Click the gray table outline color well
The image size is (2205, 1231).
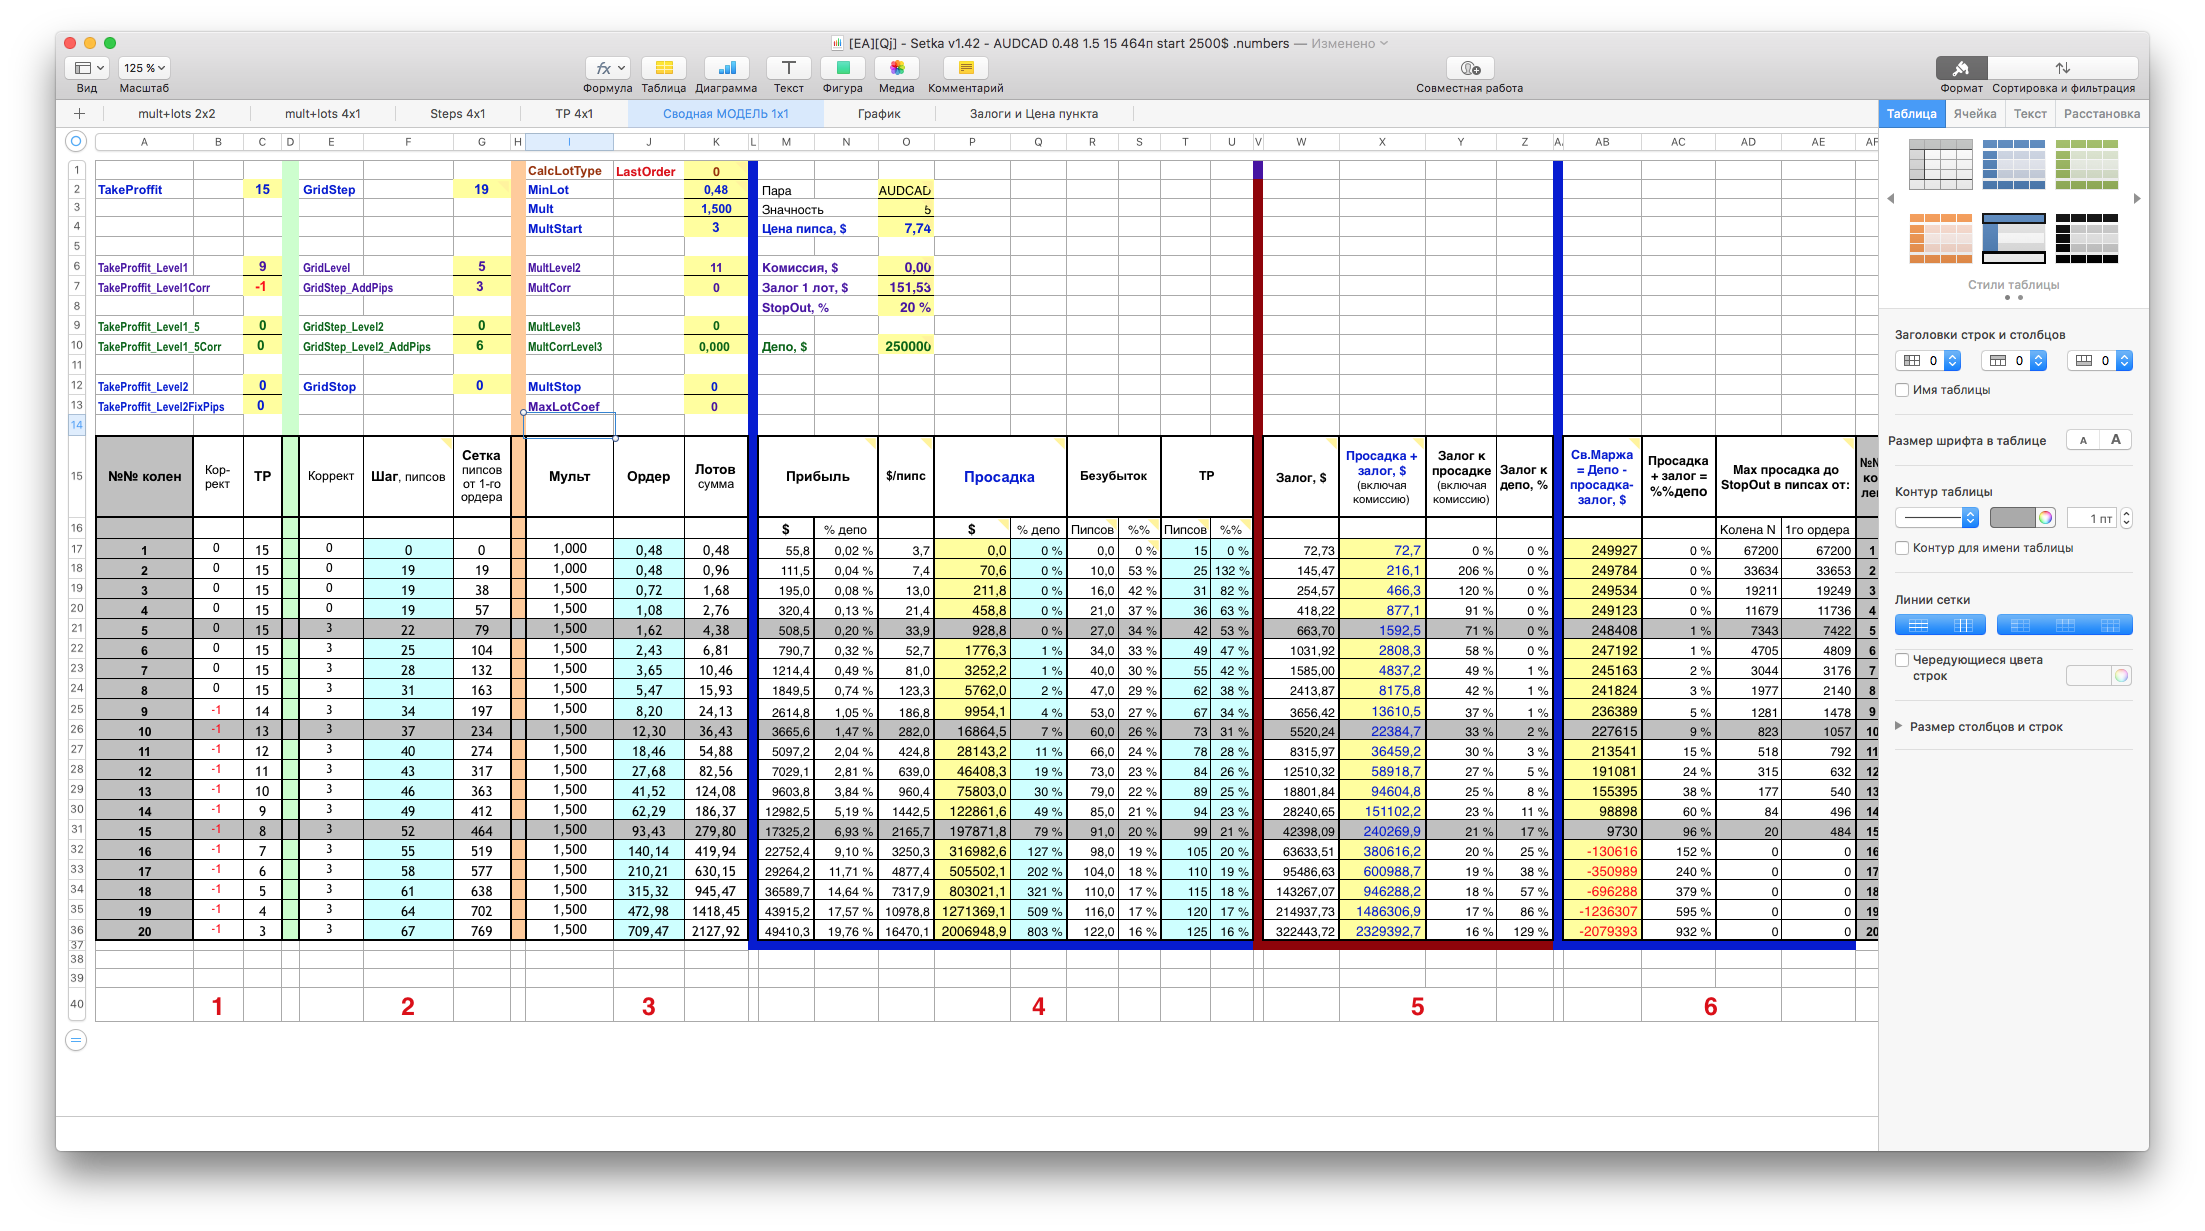(x=2013, y=518)
